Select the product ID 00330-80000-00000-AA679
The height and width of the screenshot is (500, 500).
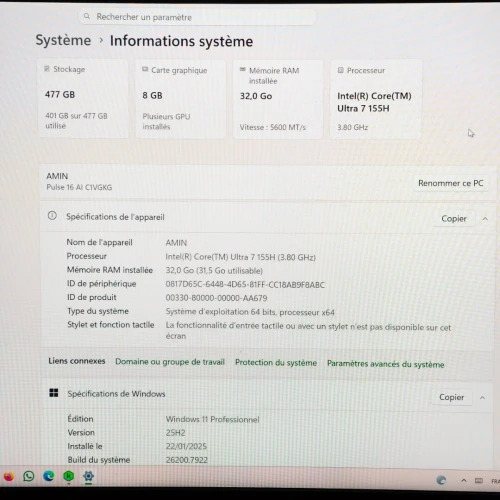pyautogui.click(x=216, y=298)
